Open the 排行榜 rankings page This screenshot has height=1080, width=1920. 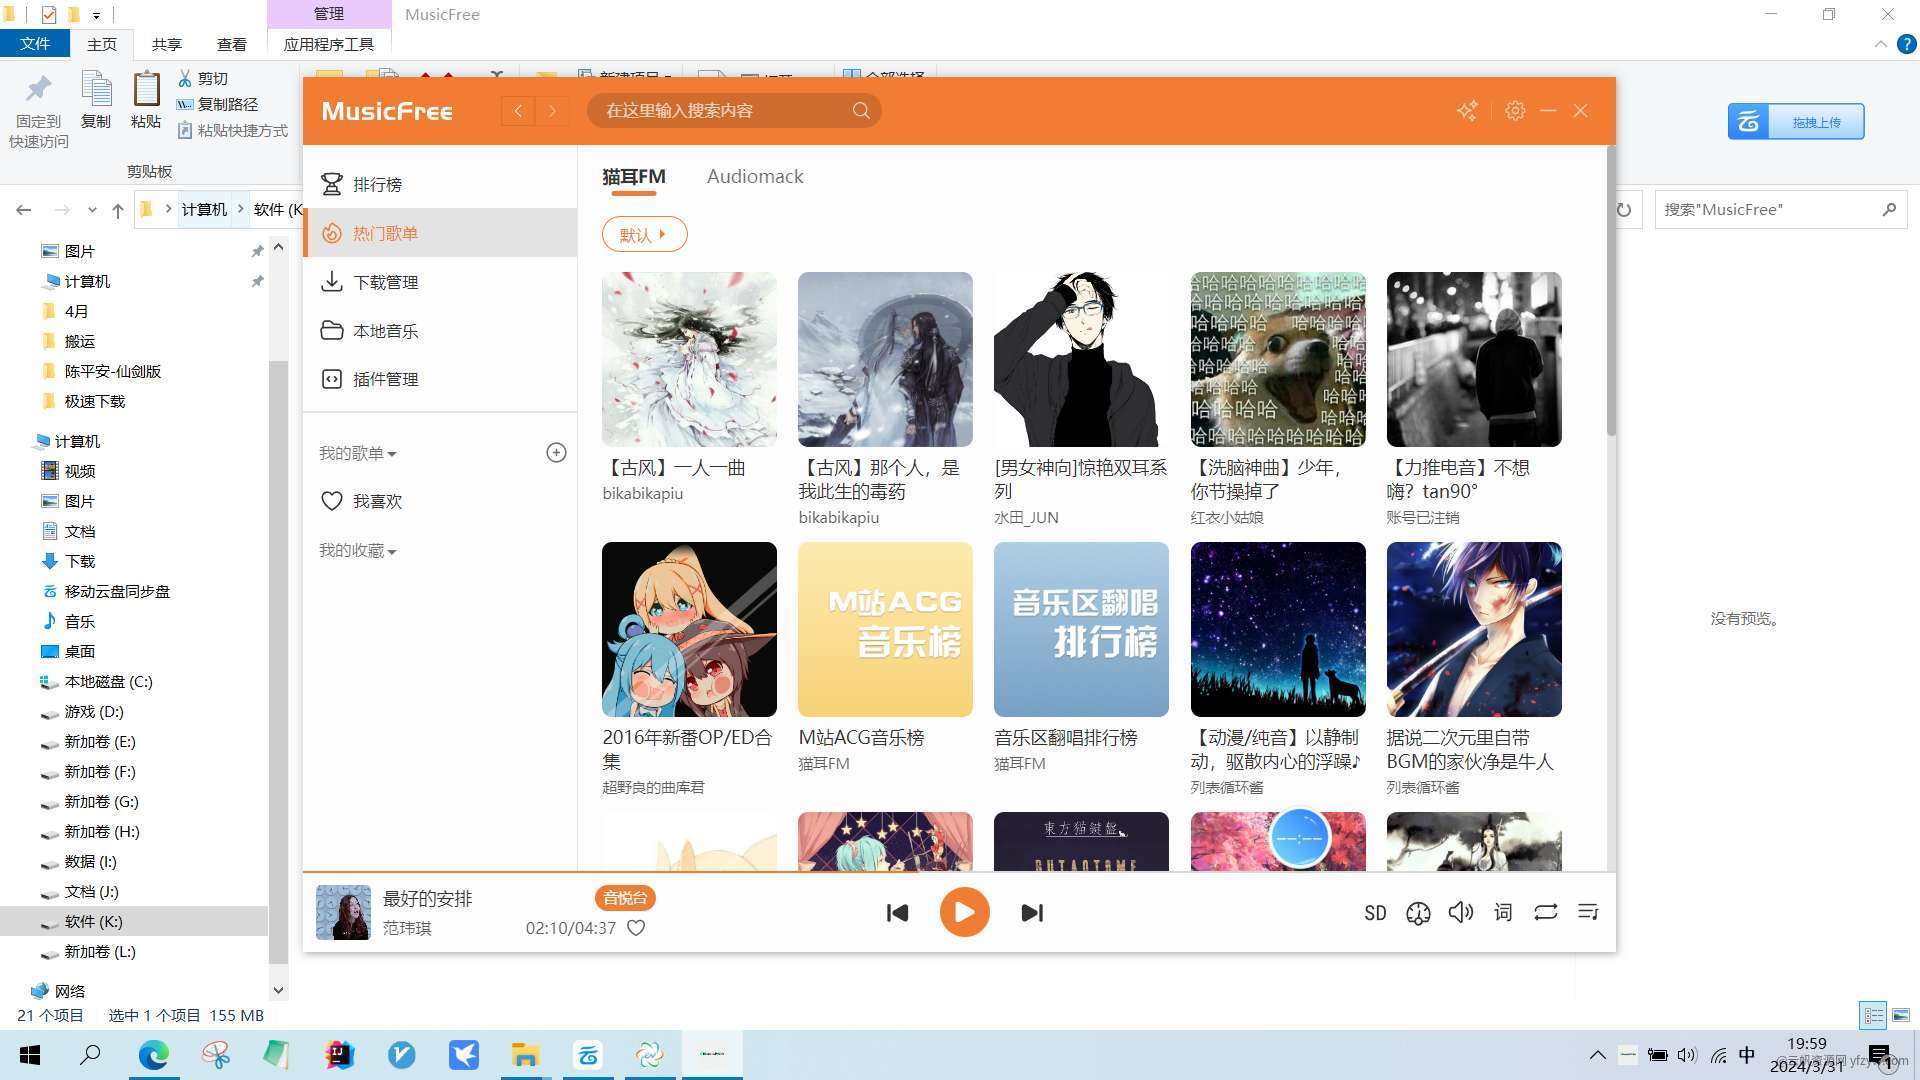pyautogui.click(x=440, y=184)
